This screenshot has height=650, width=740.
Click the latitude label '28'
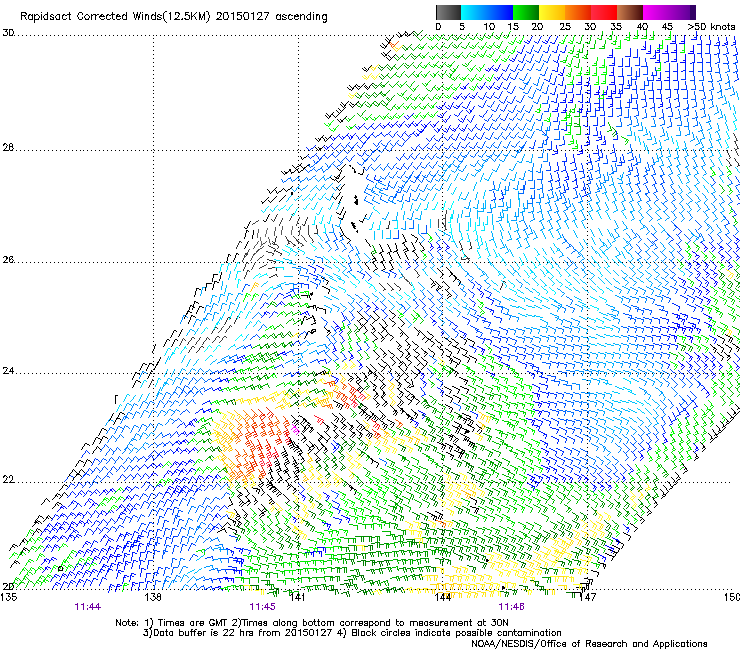[8, 148]
